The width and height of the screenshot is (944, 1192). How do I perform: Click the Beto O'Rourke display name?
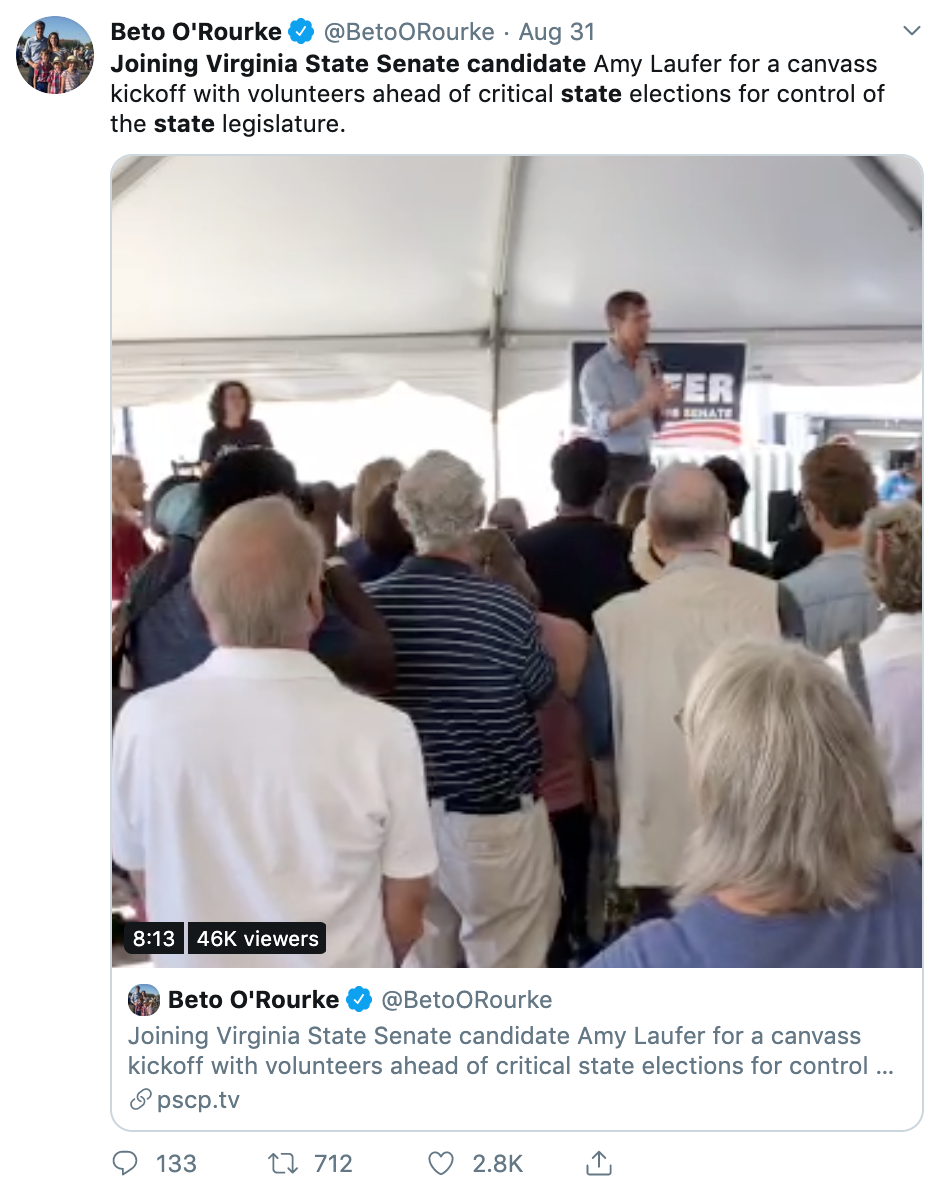(196, 32)
